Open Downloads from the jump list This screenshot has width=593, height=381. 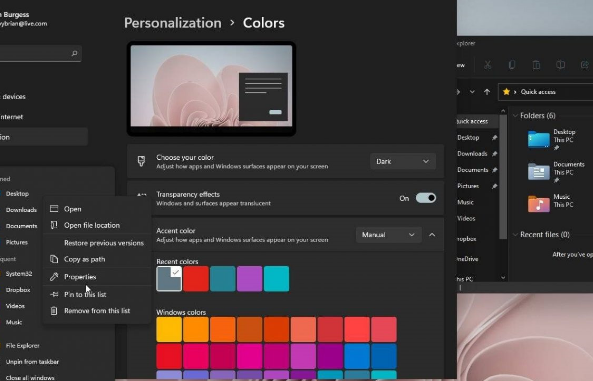pos(21,210)
